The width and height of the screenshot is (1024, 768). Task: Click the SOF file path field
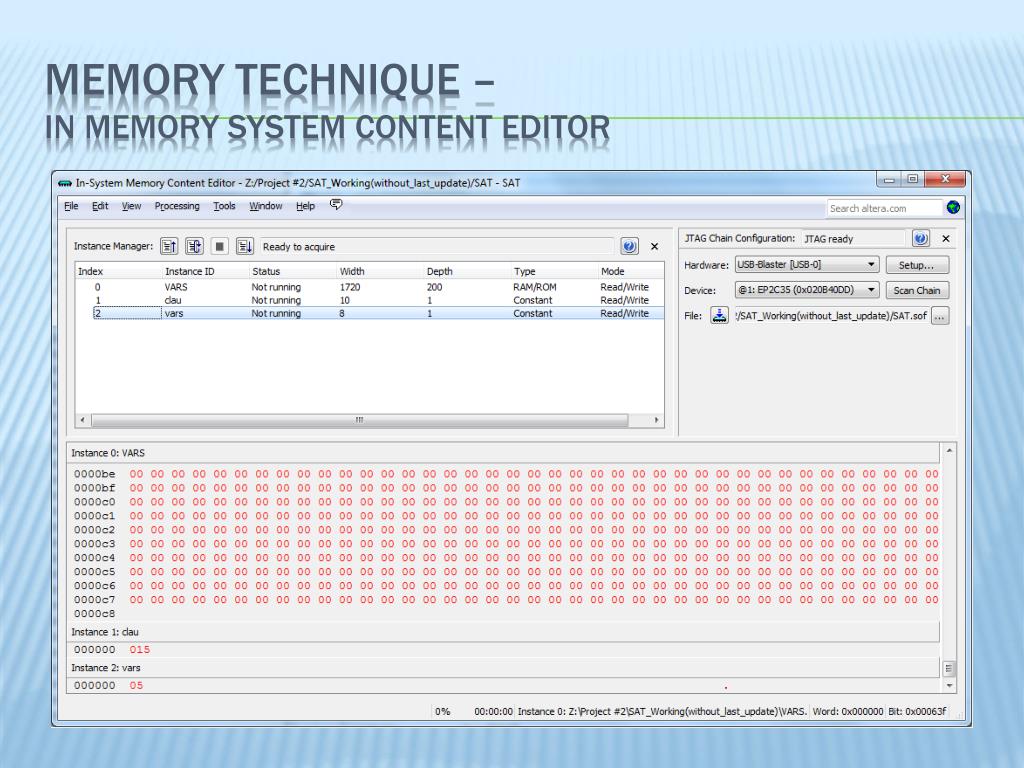click(x=831, y=316)
